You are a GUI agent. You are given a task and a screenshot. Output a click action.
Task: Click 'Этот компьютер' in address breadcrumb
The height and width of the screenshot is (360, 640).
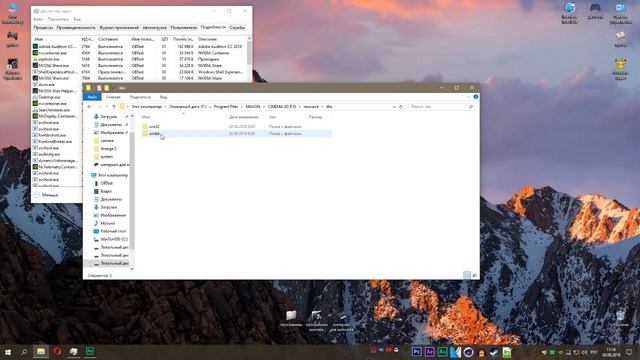[147, 107]
